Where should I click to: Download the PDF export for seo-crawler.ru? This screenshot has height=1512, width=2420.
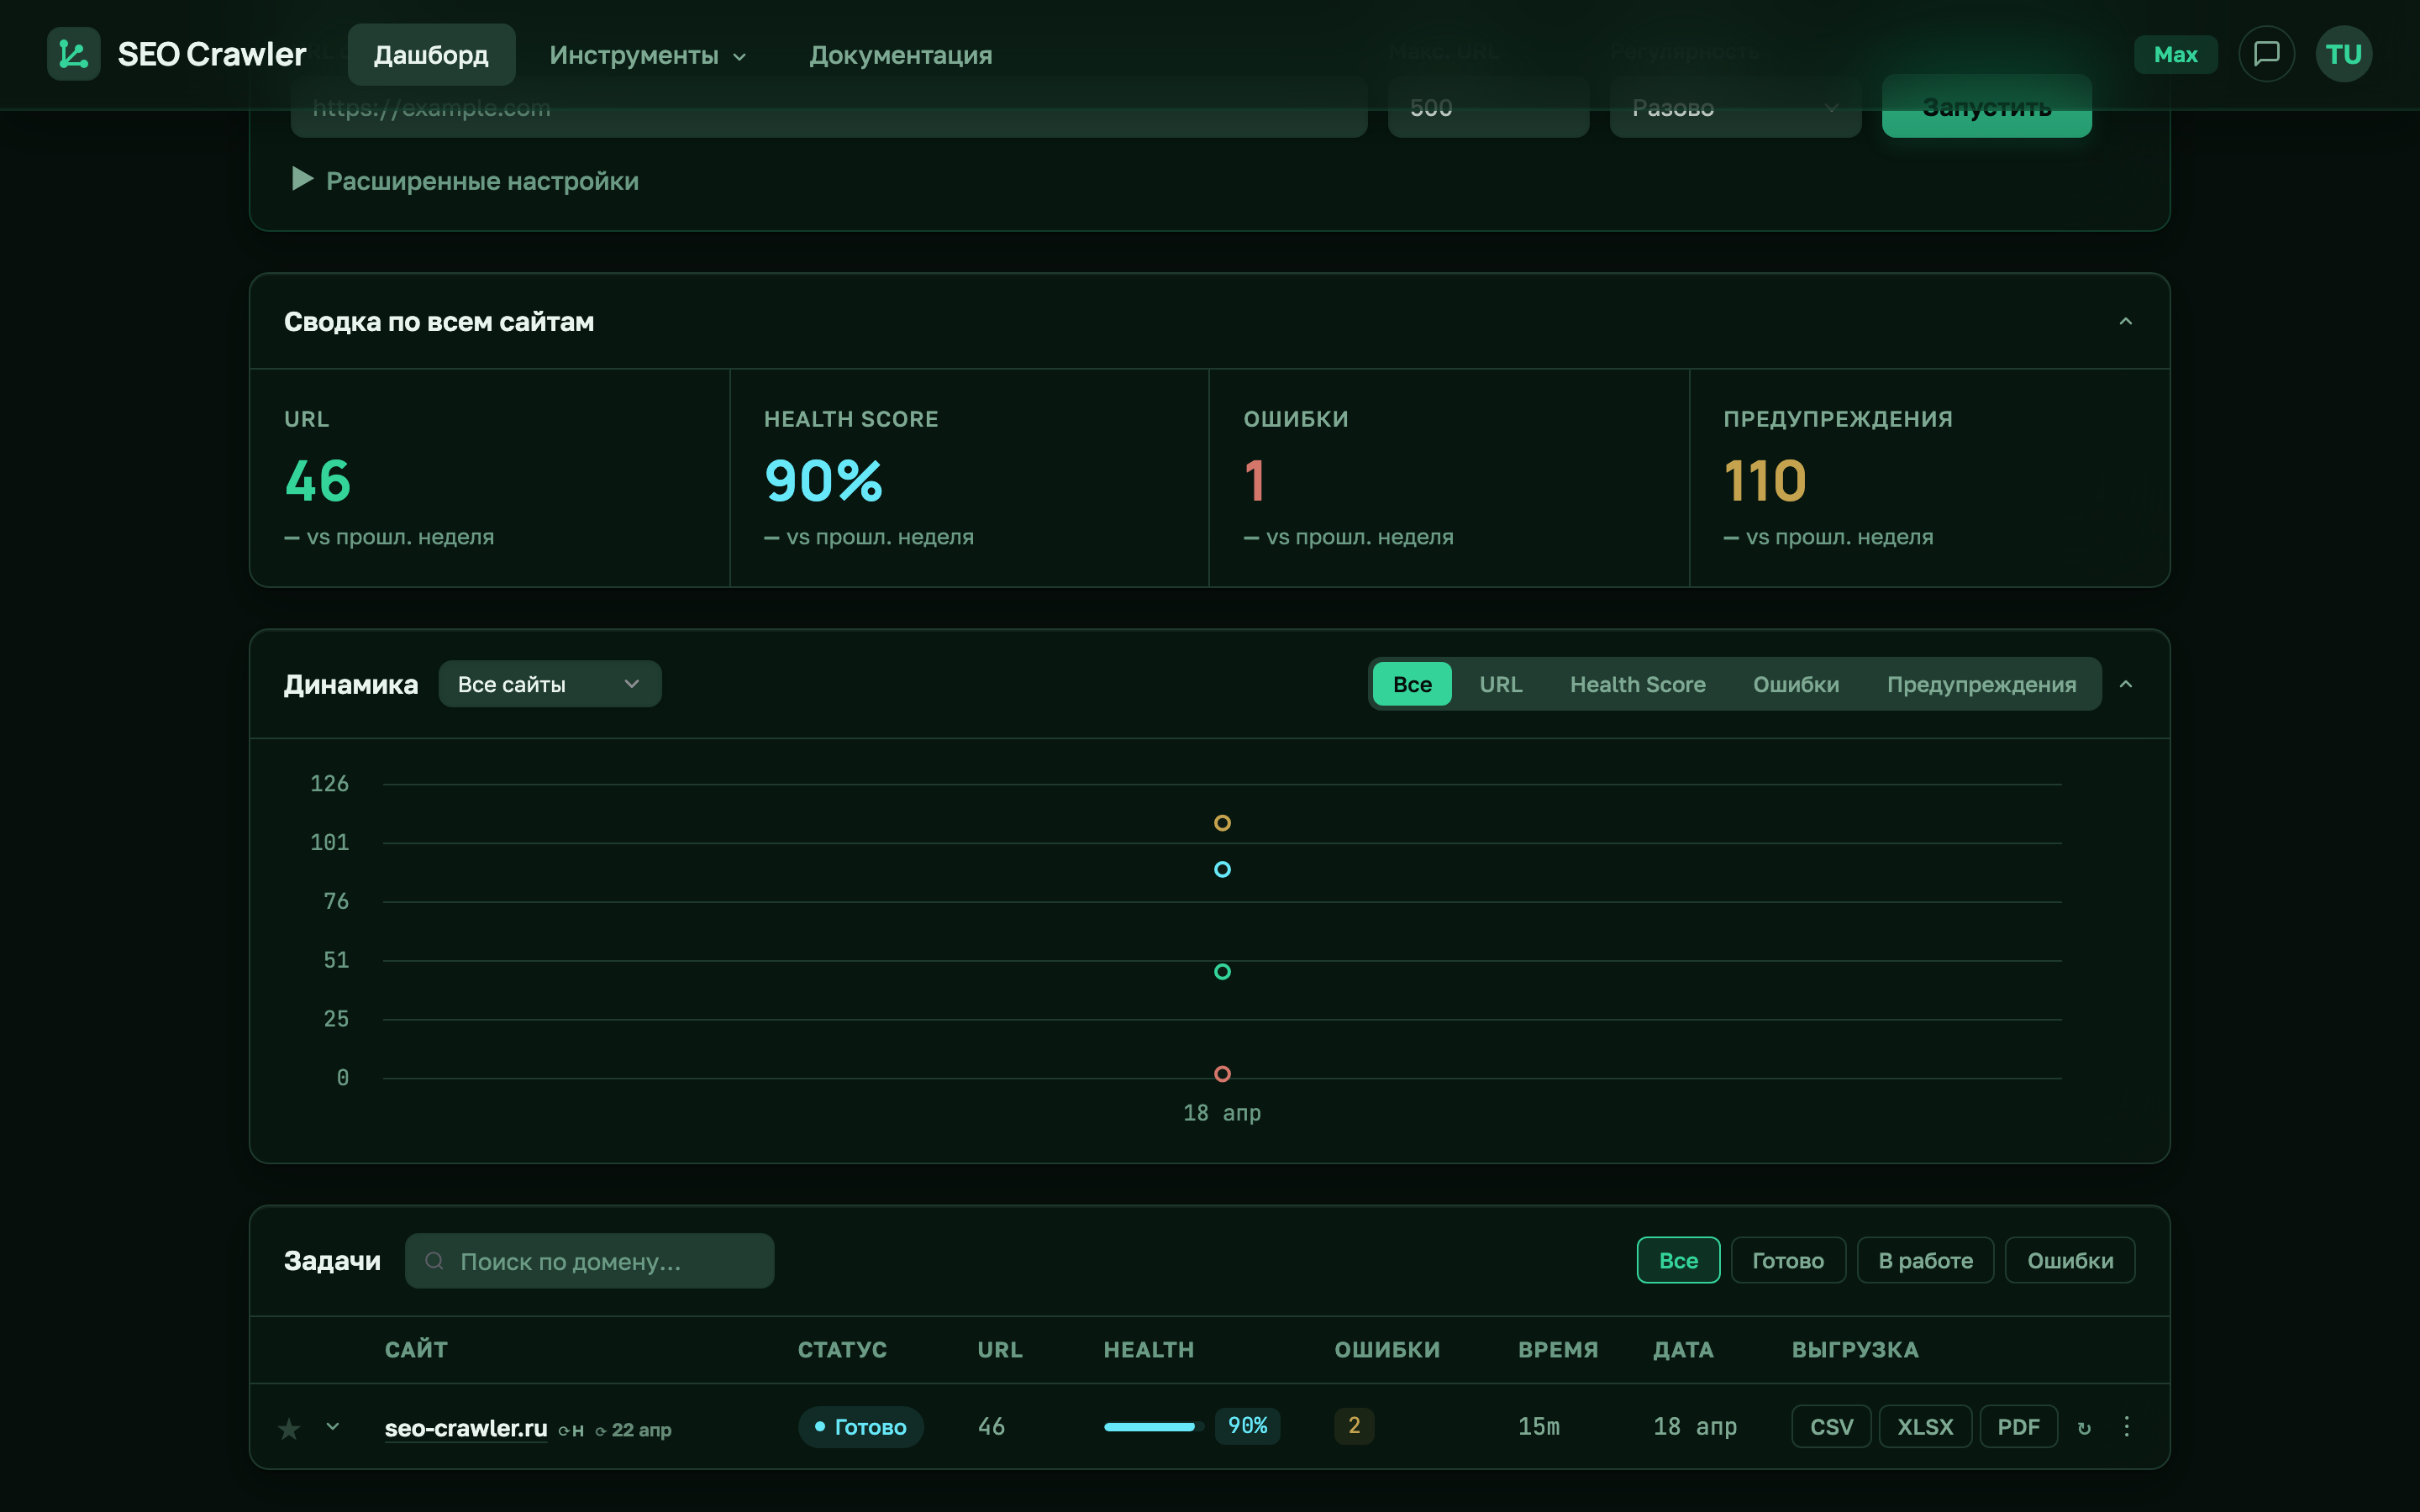2018,1427
